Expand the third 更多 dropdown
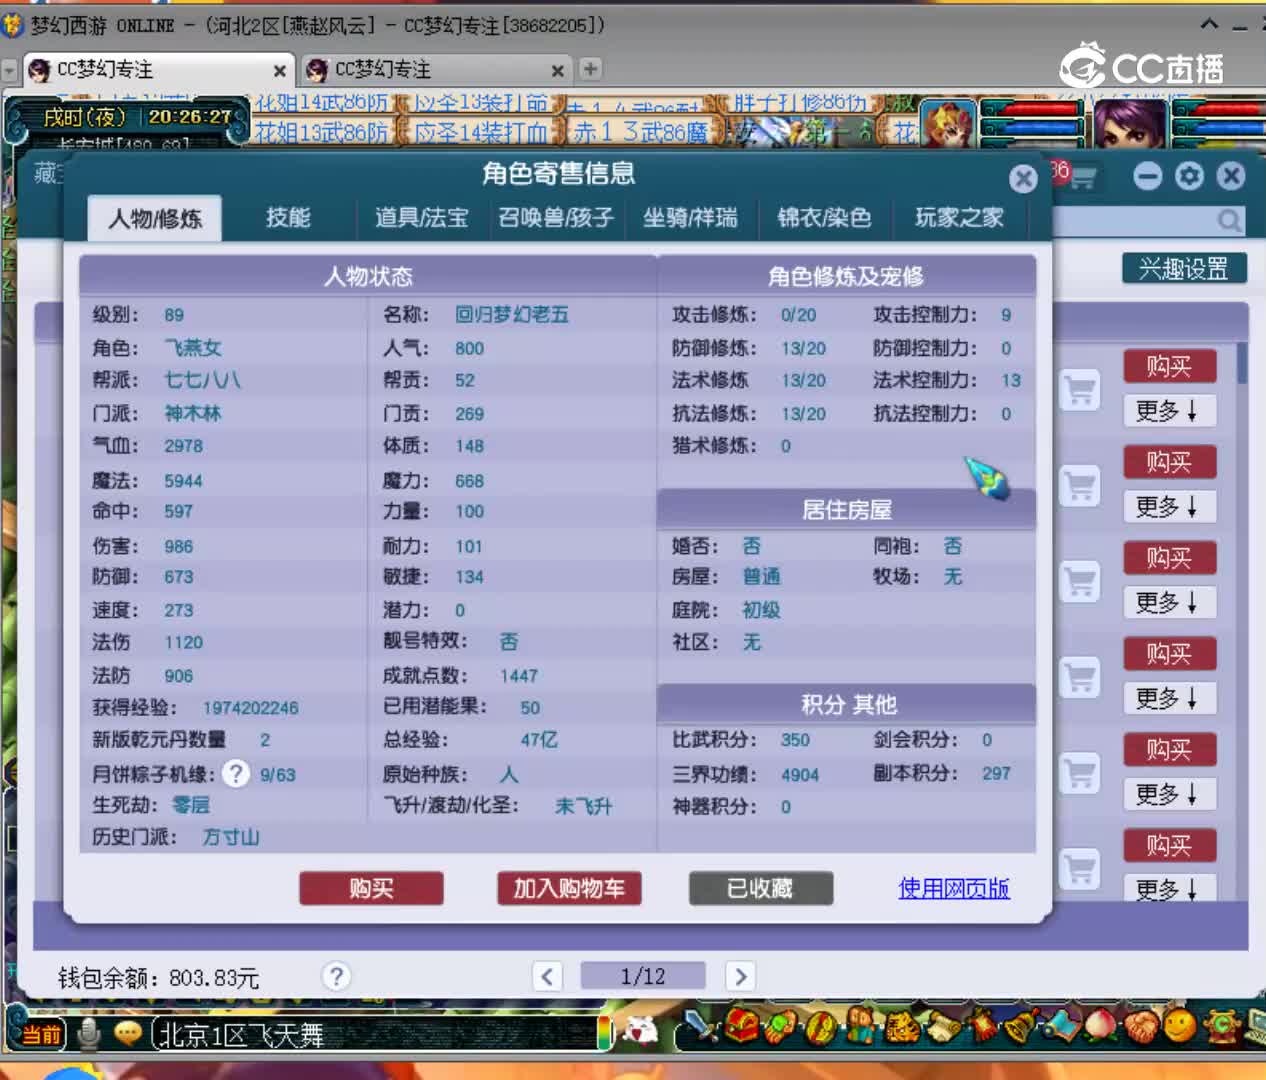 coord(1168,603)
